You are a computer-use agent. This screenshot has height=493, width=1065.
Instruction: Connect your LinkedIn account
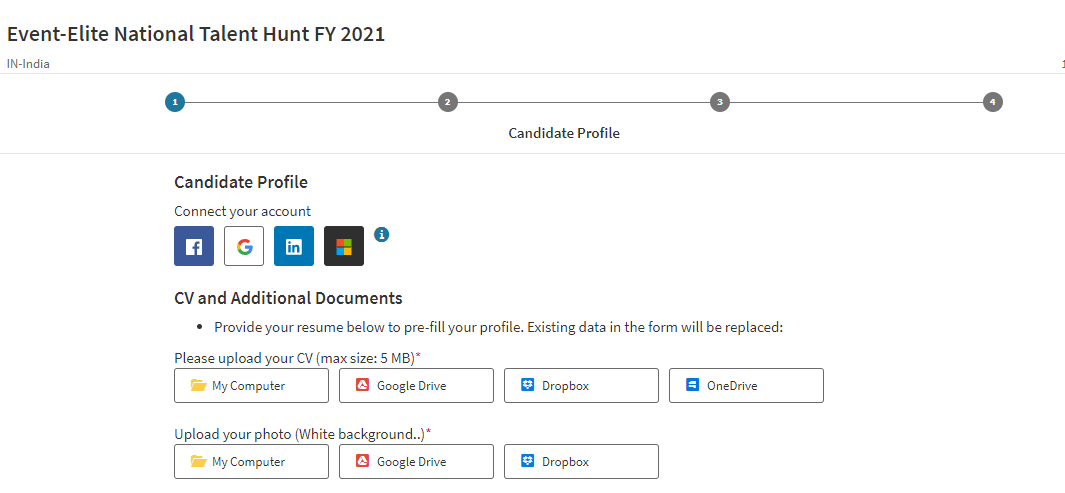click(x=294, y=246)
